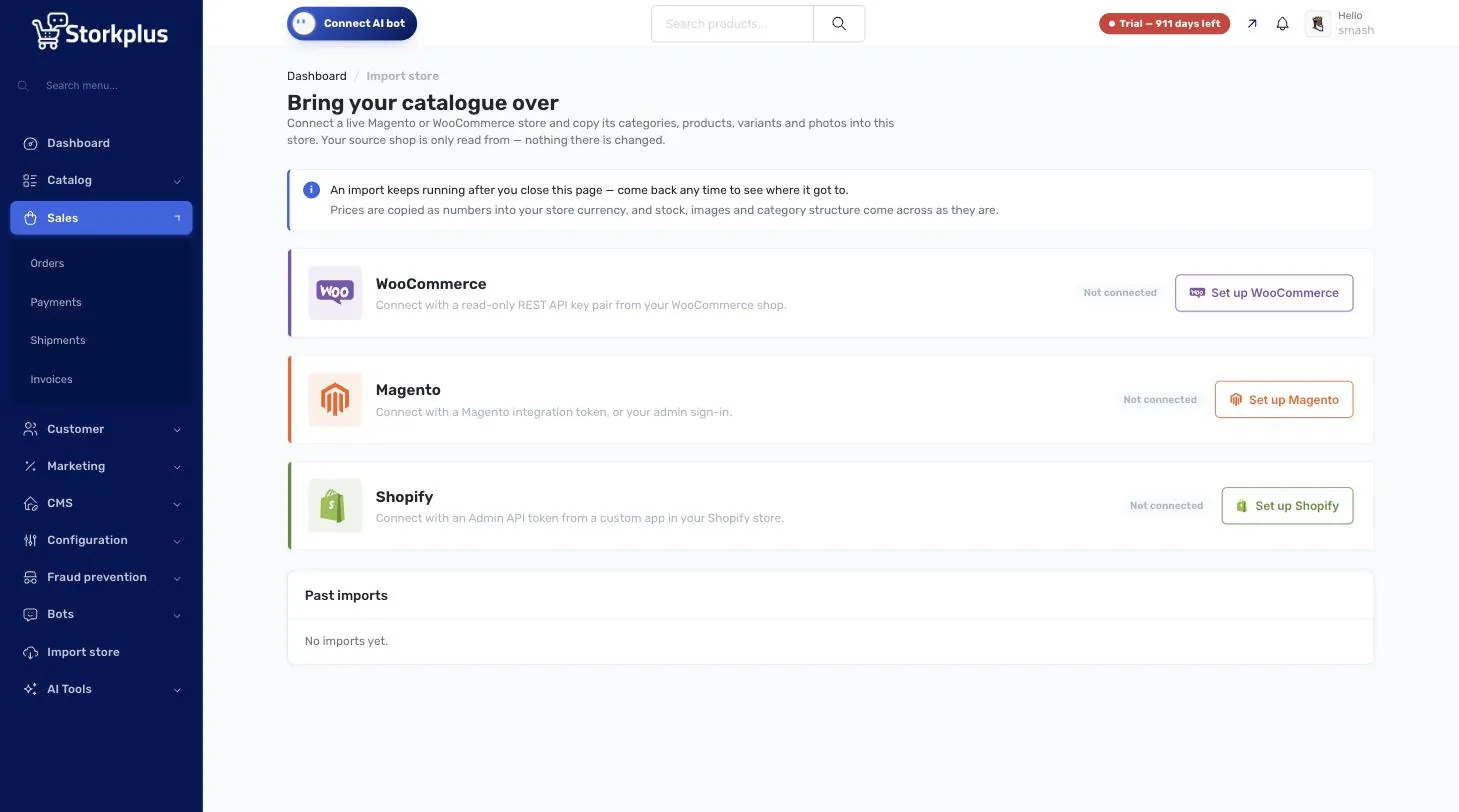Screen dimensions: 1459x812
Task: Click the Configuration sliders icon
Action: pos(30,540)
